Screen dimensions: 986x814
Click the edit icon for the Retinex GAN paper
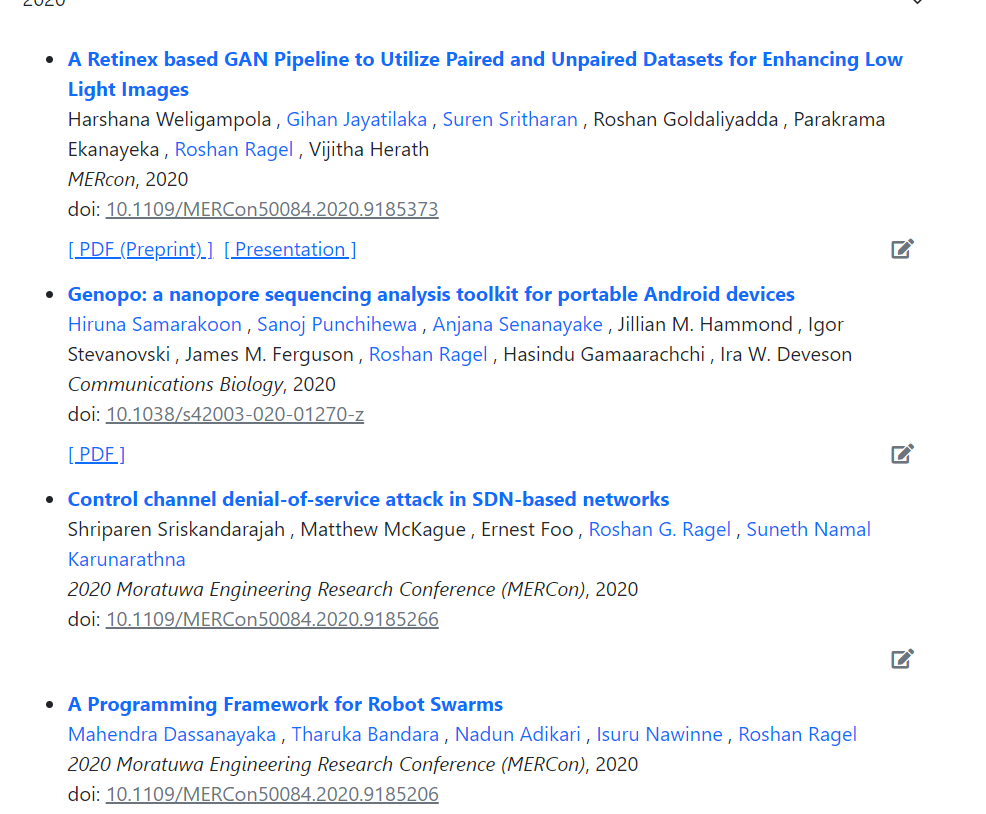pos(902,248)
